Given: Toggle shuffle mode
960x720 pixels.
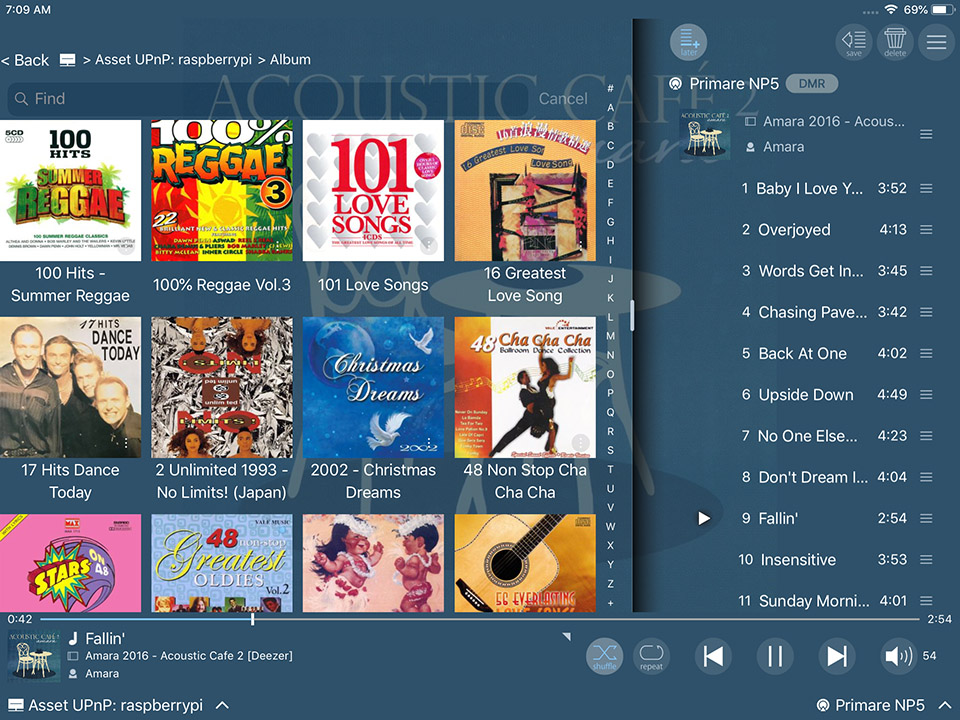Looking at the screenshot, I should coord(605,656).
